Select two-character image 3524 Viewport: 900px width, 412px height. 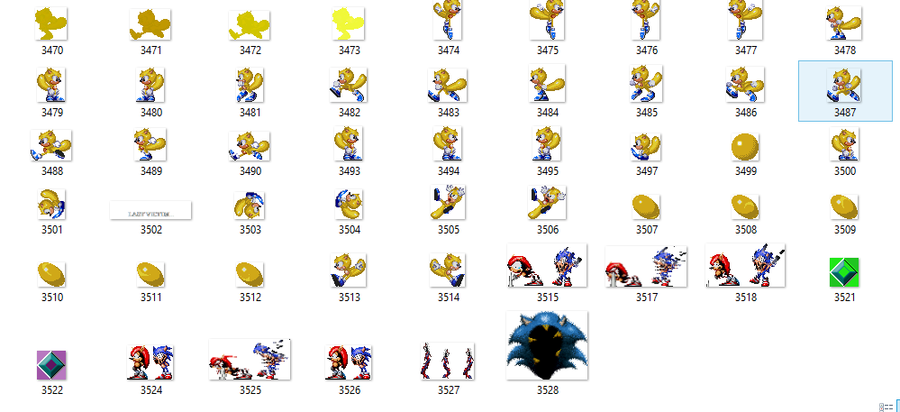point(150,362)
